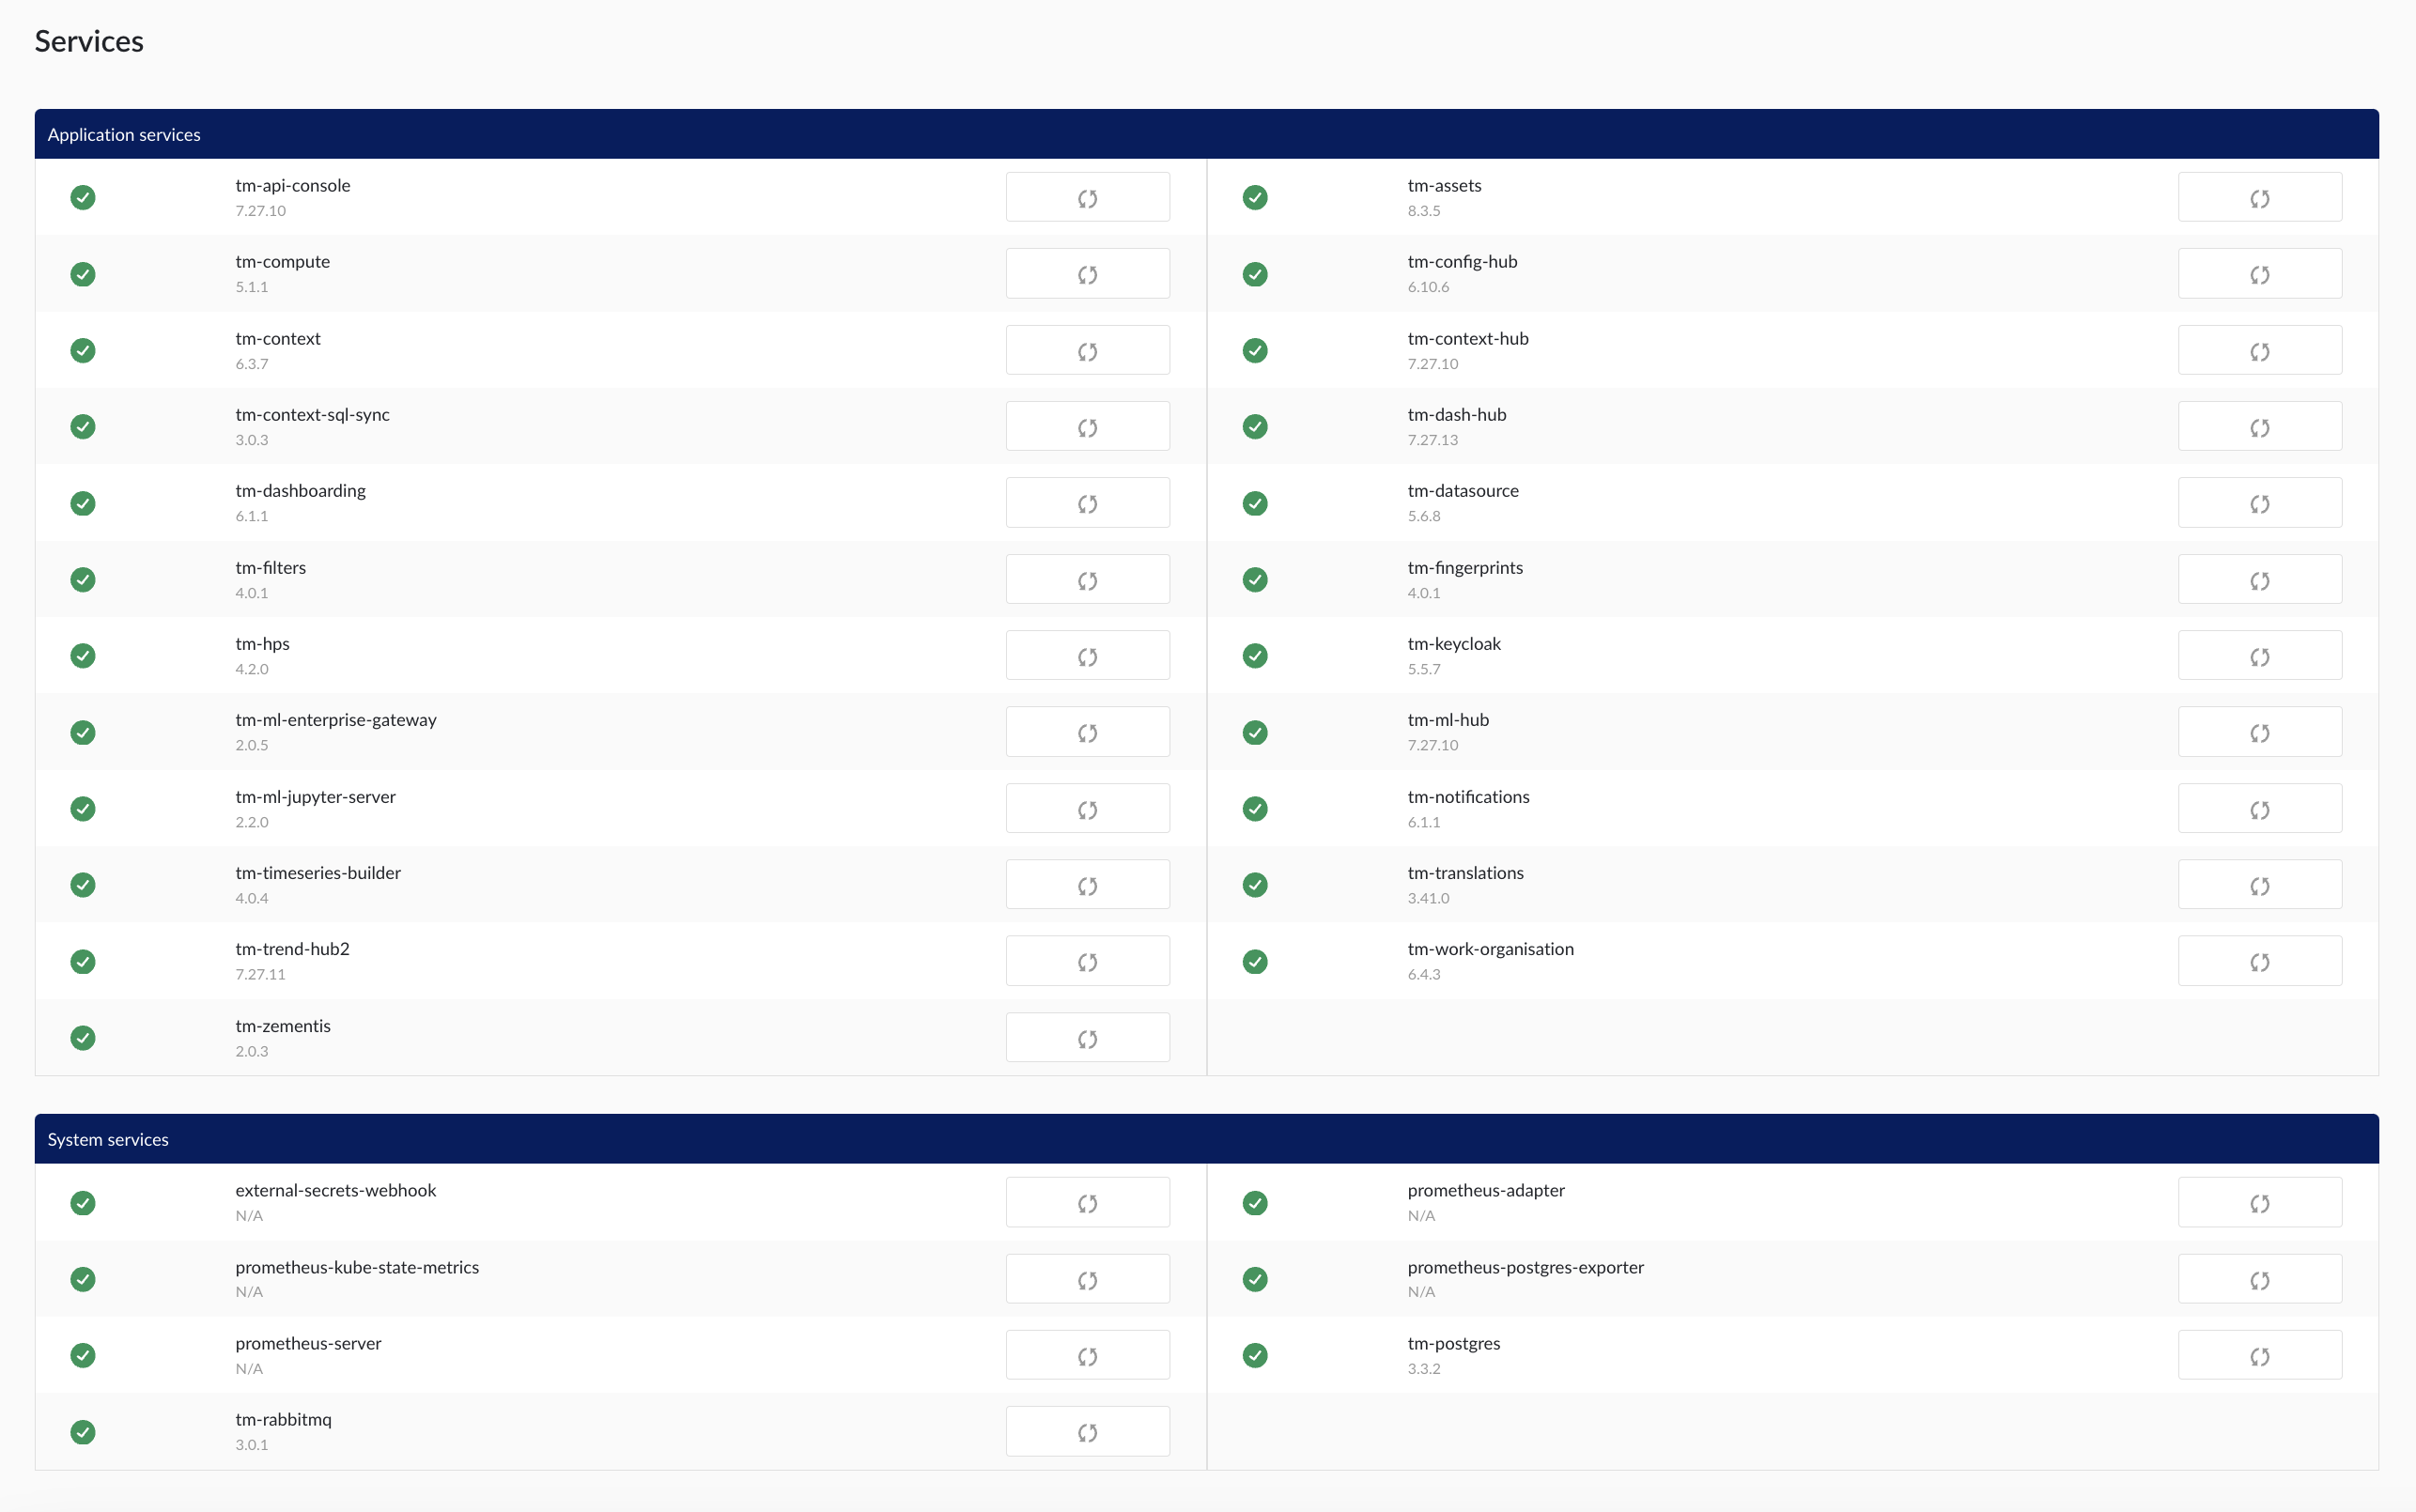Viewport: 2416px width, 1512px height.
Task: Restart the tm-dashboarding service
Action: [x=1087, y=502]
